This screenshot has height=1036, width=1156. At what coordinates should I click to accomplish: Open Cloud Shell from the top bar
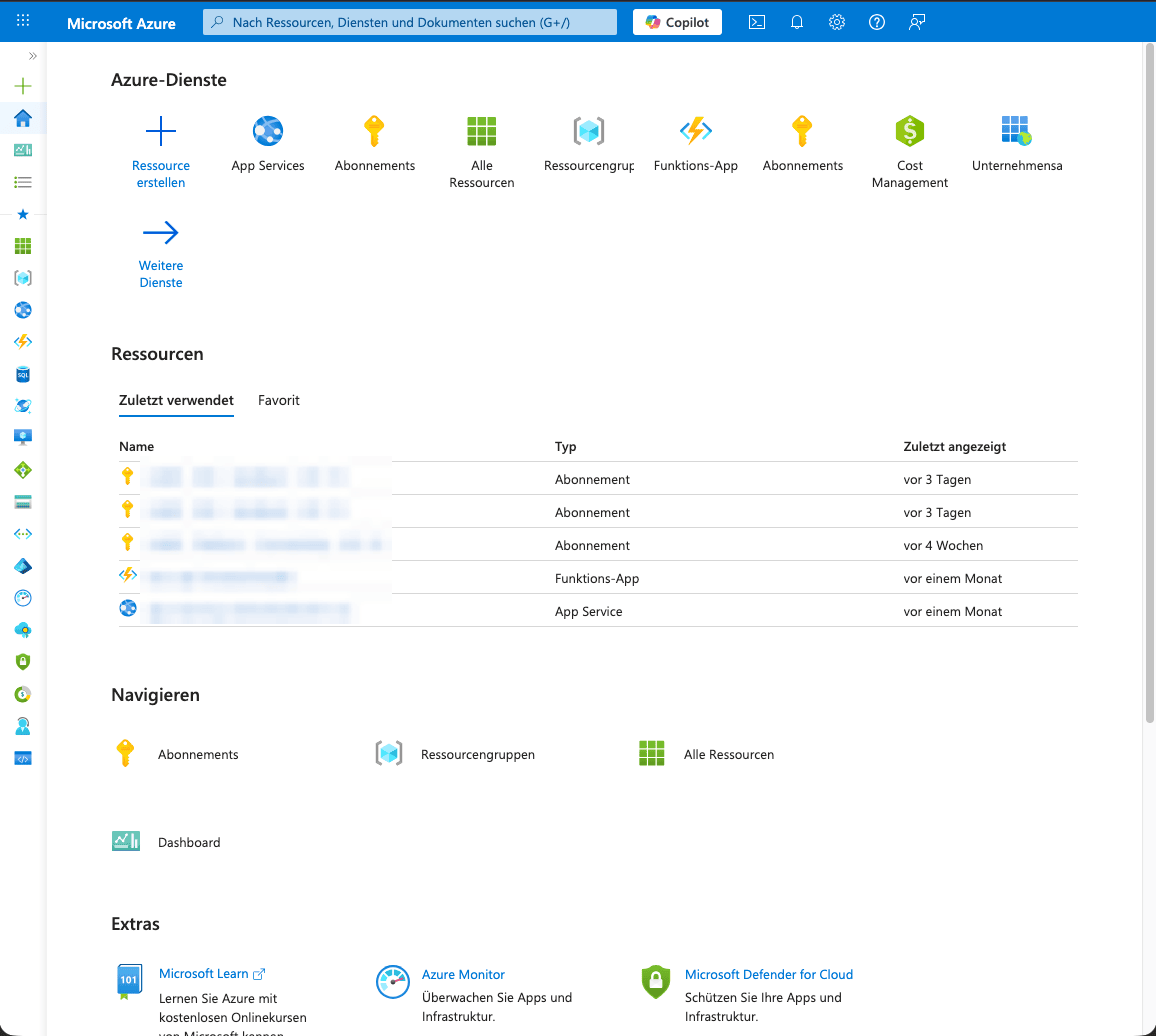click(757, 22)
